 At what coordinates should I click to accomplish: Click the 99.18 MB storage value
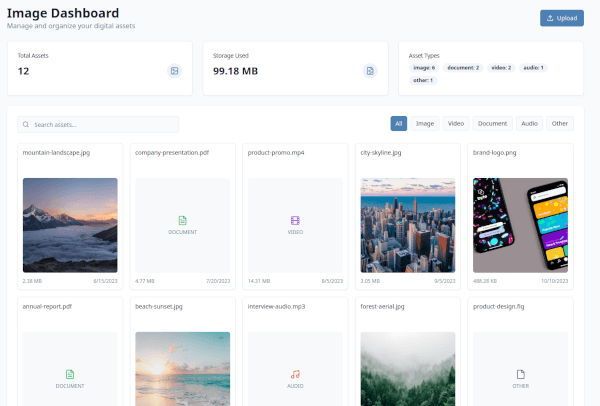[x=235, y=71]
